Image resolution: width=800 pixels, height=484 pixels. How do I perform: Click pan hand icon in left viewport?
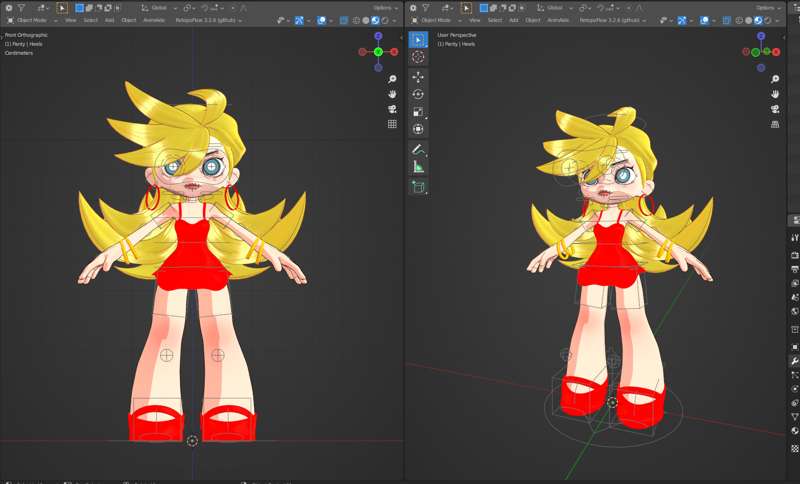pyautogui.click(x=392, y=94)
